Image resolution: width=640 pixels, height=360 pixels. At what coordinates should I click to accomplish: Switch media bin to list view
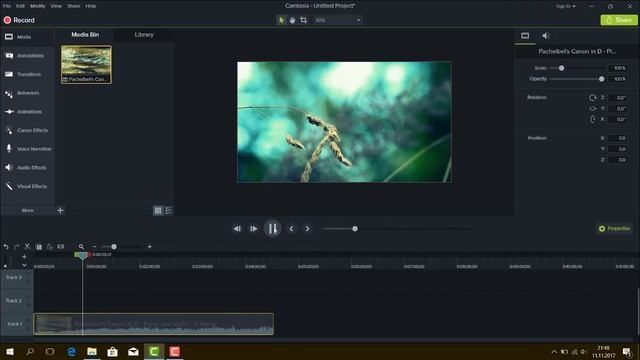tap(169, 211)
